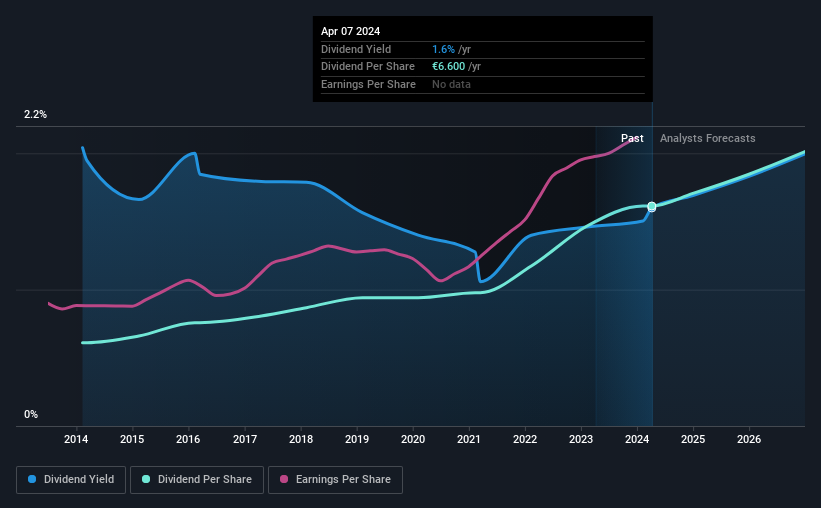Click the Apr 07 2024 tooltip date
Image resolution: width=821 pixels, height=508 pixels.
pyautogui.click(x=350, y=31)
